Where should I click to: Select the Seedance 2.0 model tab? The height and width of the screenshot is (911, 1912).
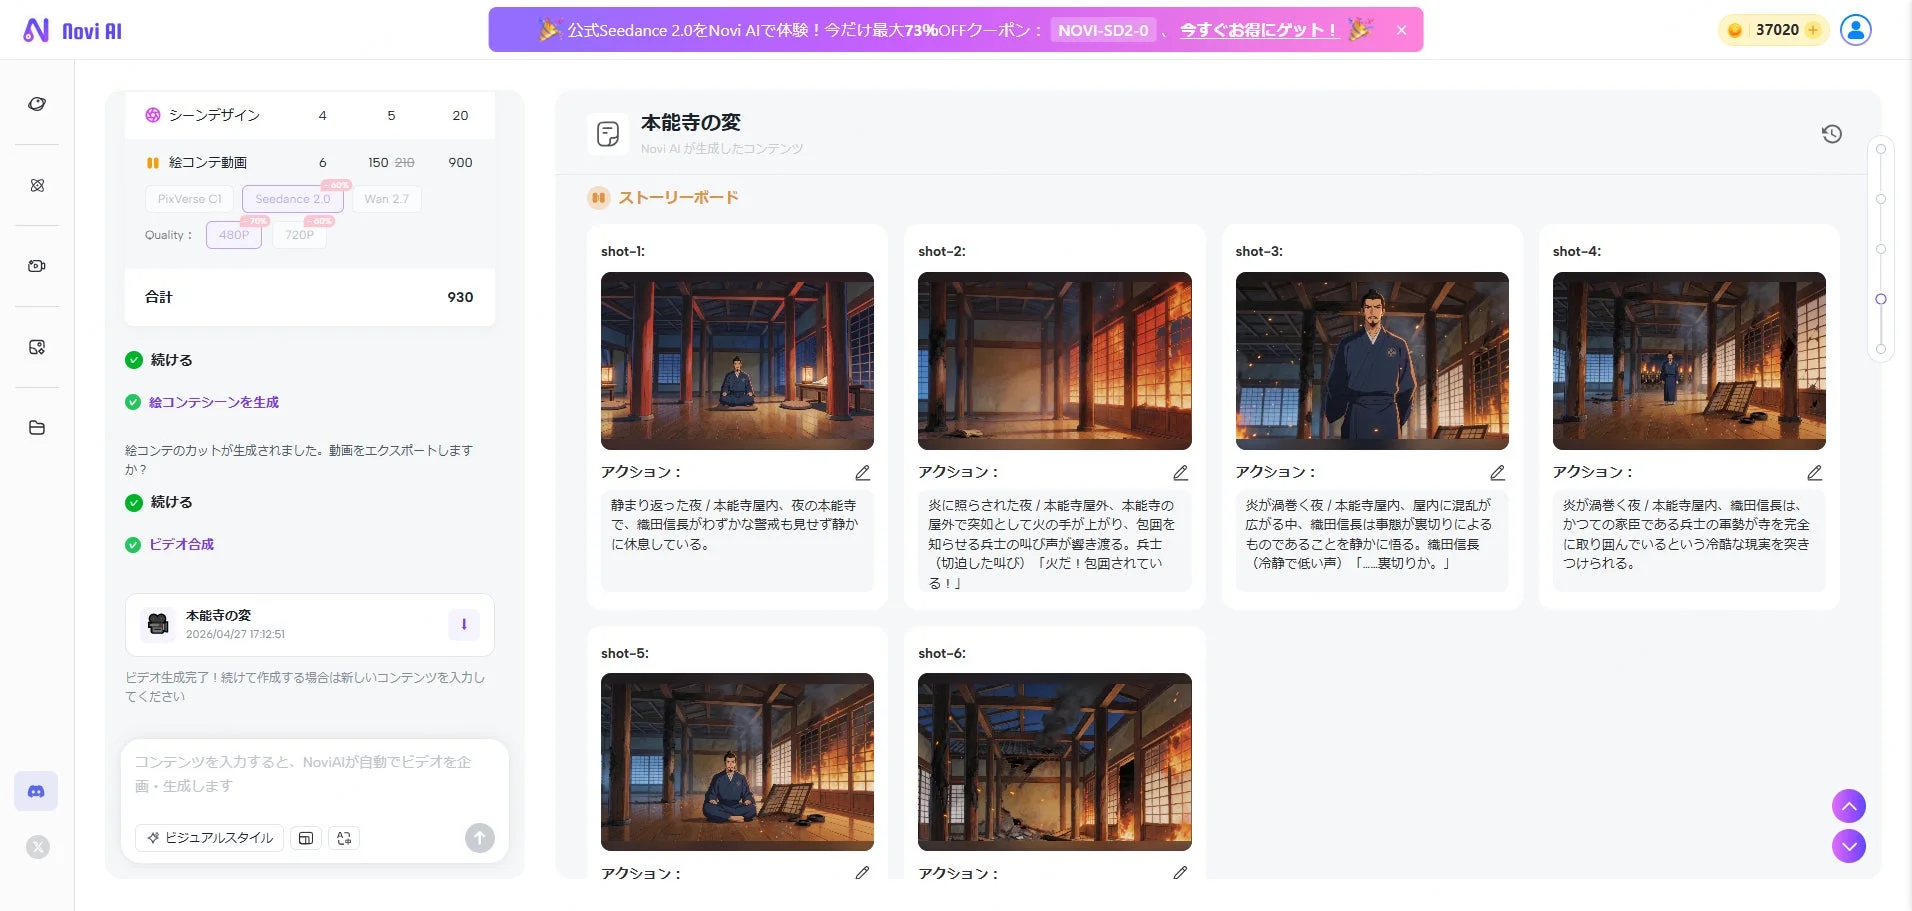point(291,198)
